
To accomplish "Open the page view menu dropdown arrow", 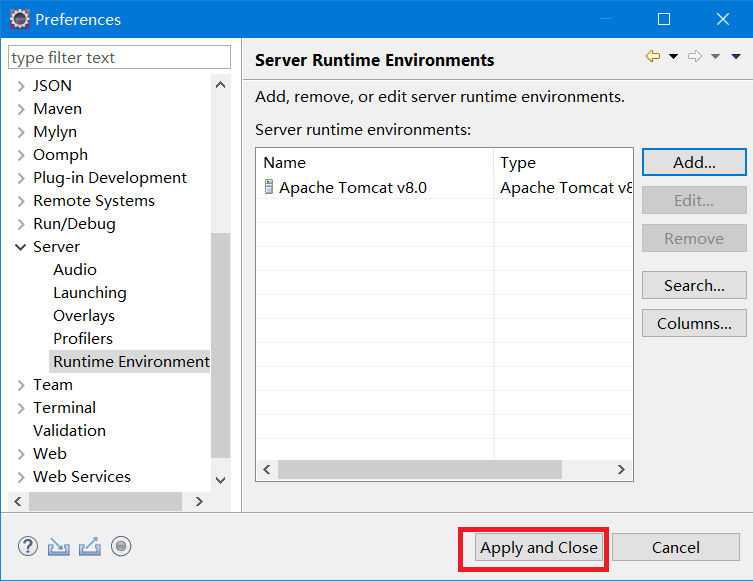I will coord(736,57).
